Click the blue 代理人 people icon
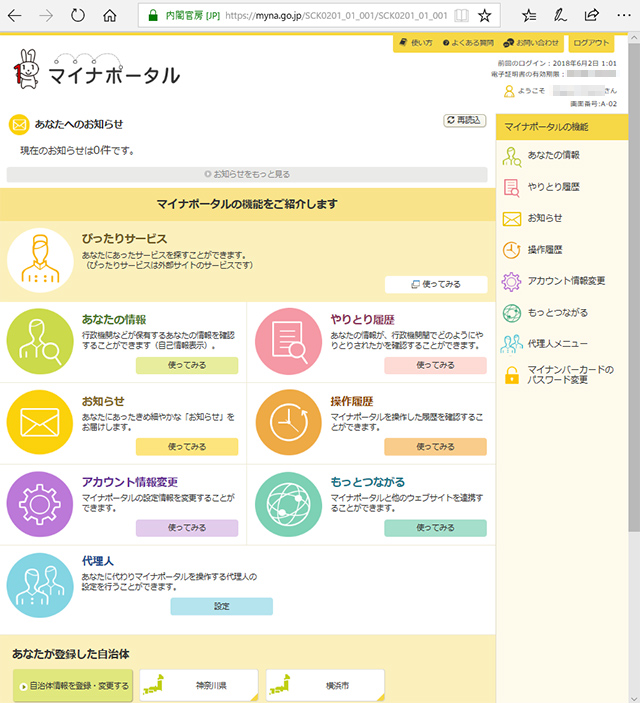The width and height of the screenshot is (640, 703). coord(40,585)
